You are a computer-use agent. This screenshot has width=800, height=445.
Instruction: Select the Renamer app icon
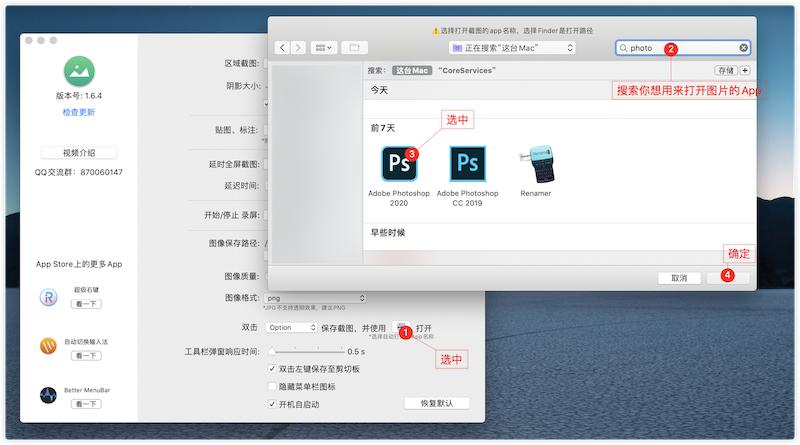tap(536, 164)
